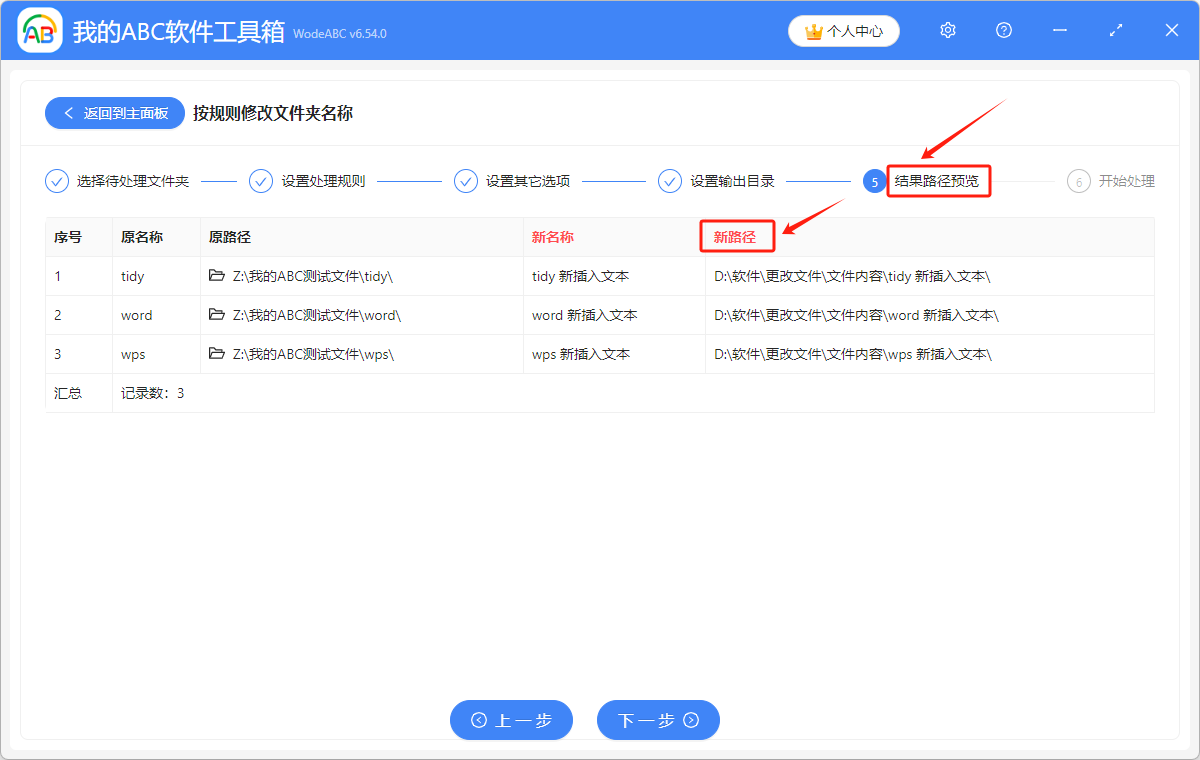Click the 下一步 next step button
Image resolution: width=1200 pixels, height=760 pixels.
coord(658,720)
